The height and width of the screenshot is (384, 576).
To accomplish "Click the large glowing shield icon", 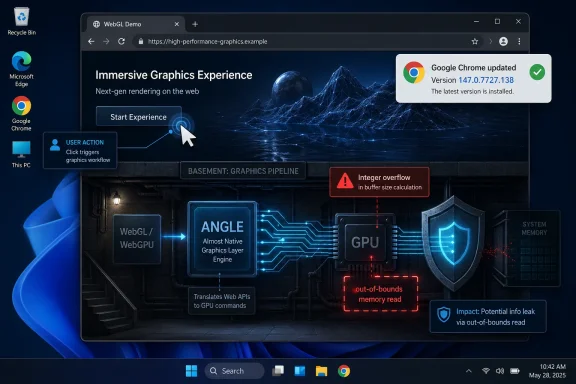I will (x=454, y=243).
